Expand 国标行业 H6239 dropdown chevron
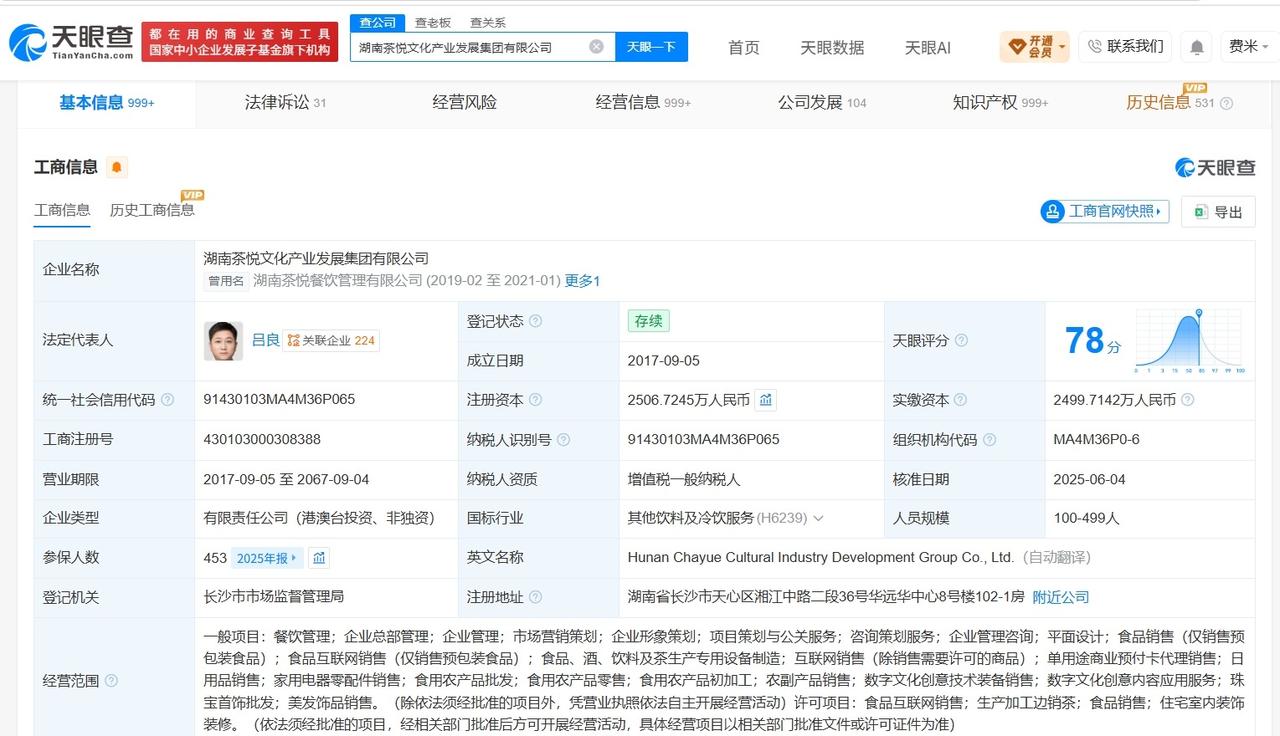1280x736 pixels. pyautogui.click(x=818, y=518)
